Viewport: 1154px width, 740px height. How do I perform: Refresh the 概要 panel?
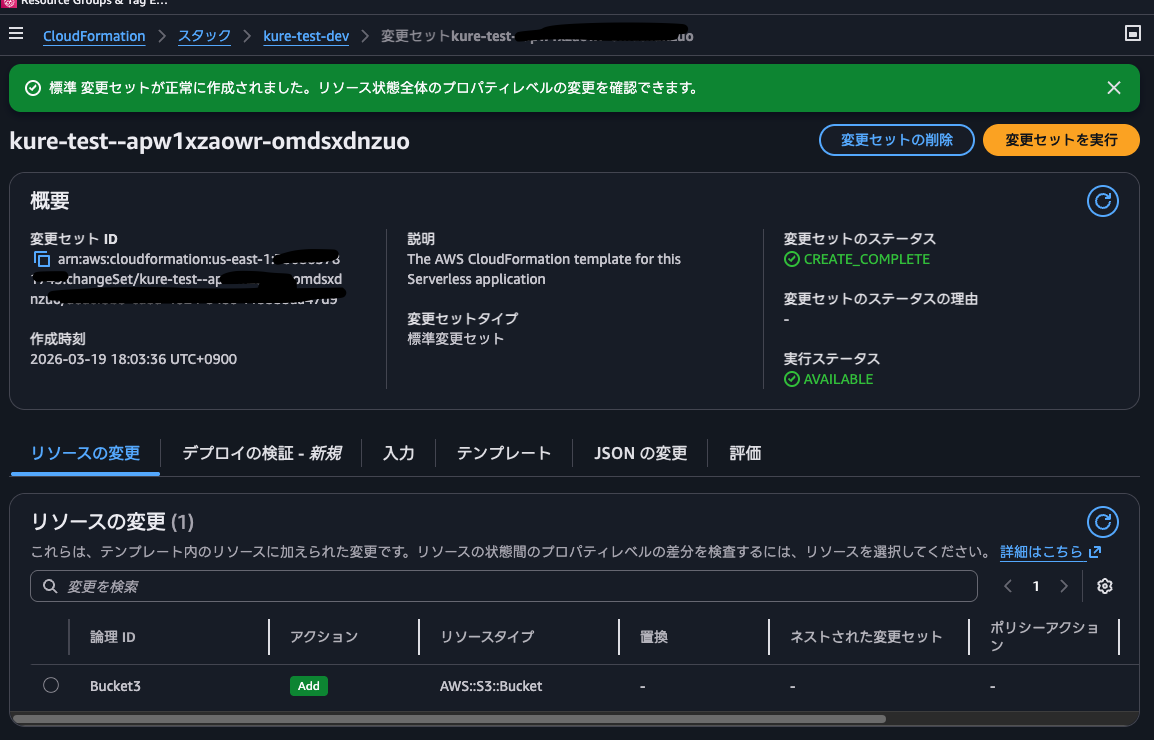point(1102,201)
